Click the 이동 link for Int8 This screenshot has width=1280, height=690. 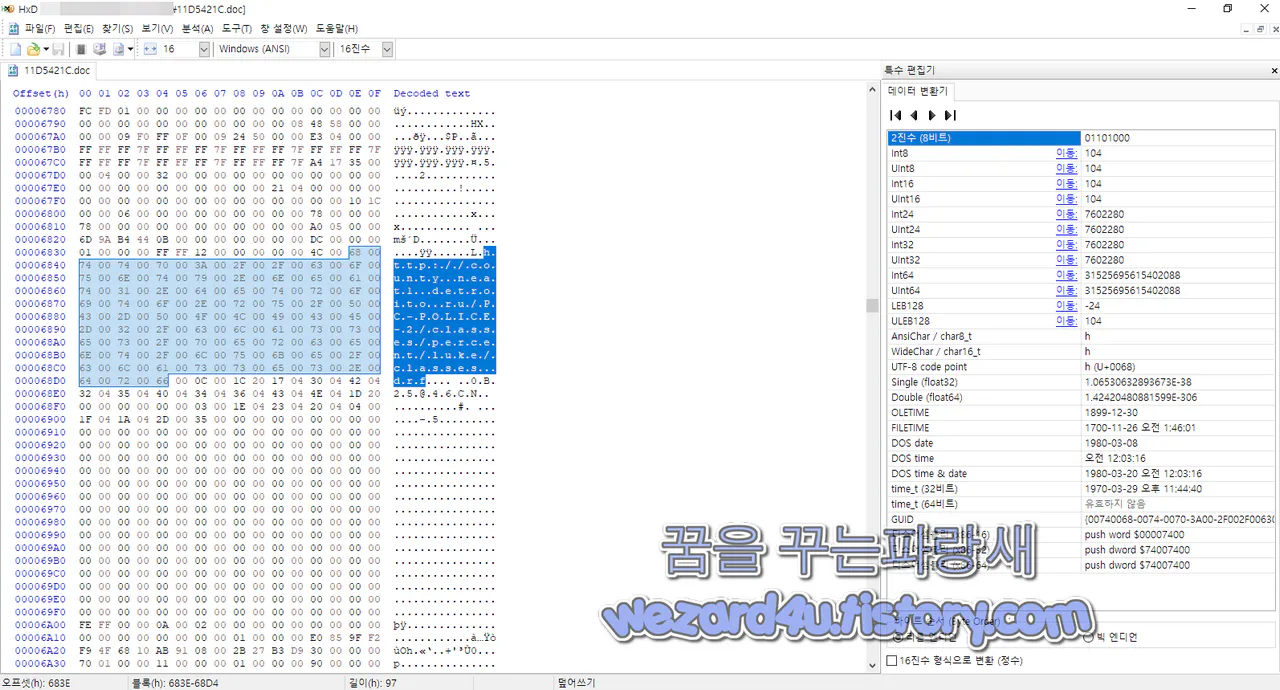pos(1067,153)
